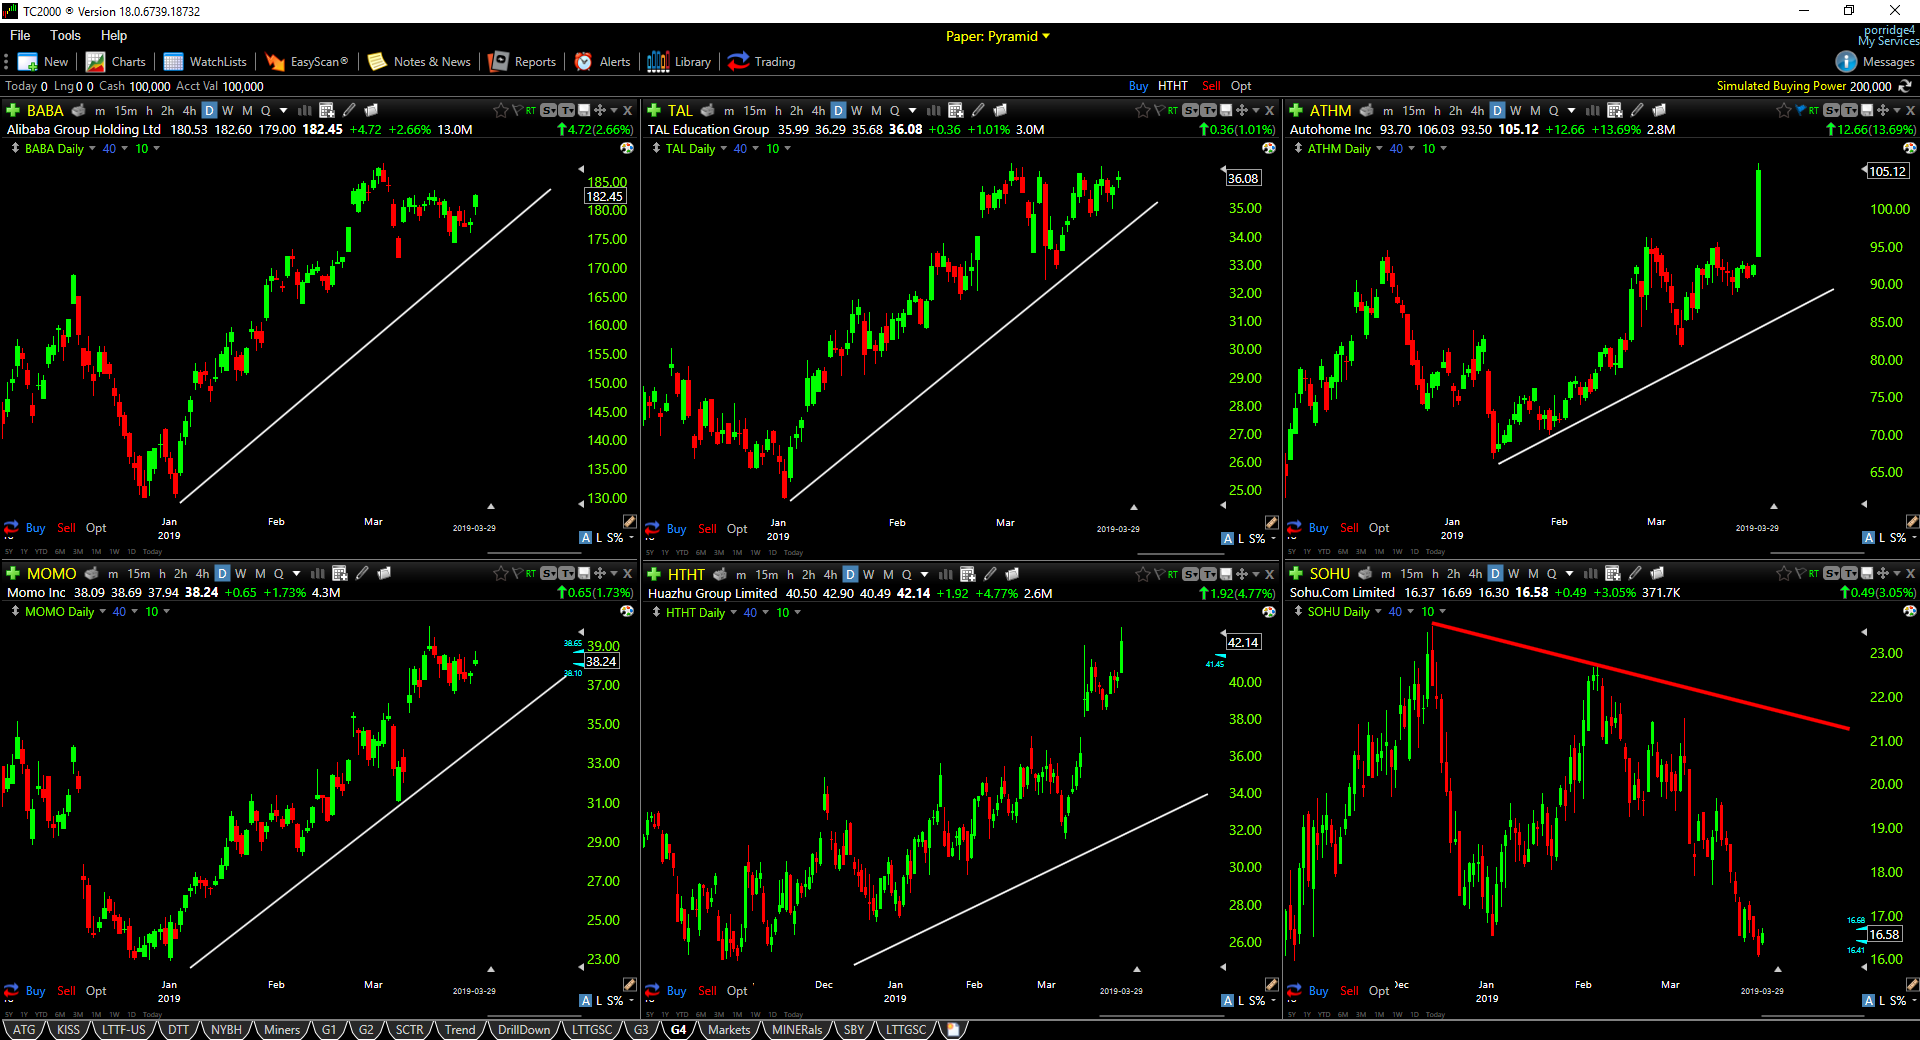This screenshot has height=1040, width=1920.
Task: Select the M monthly timeframe on MOMO chart
Action: pos(261,573)
